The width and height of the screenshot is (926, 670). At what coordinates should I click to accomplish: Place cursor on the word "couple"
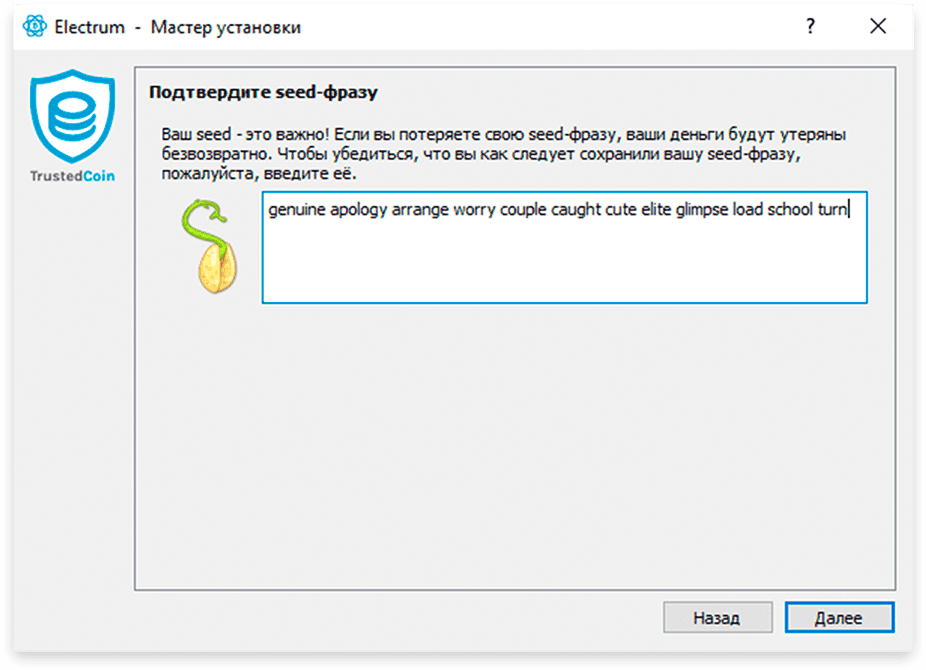(523, 210)
